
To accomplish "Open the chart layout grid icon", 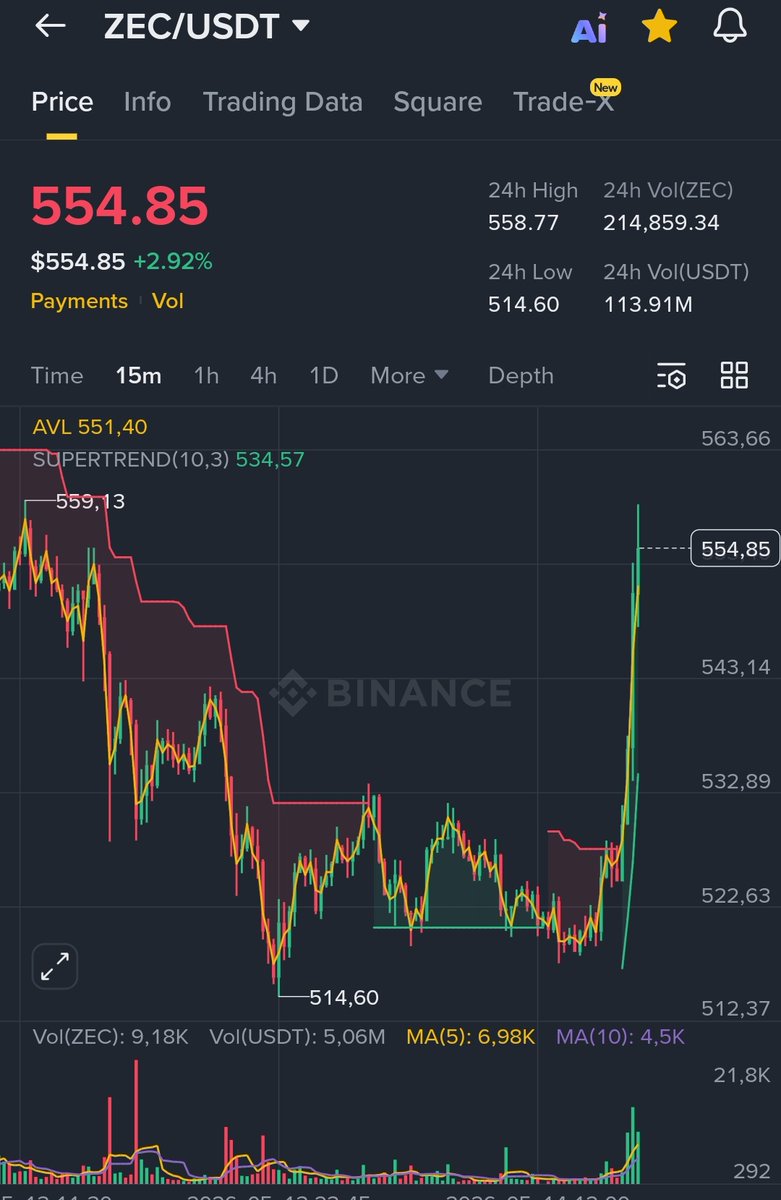I will (x=734, y=375).
